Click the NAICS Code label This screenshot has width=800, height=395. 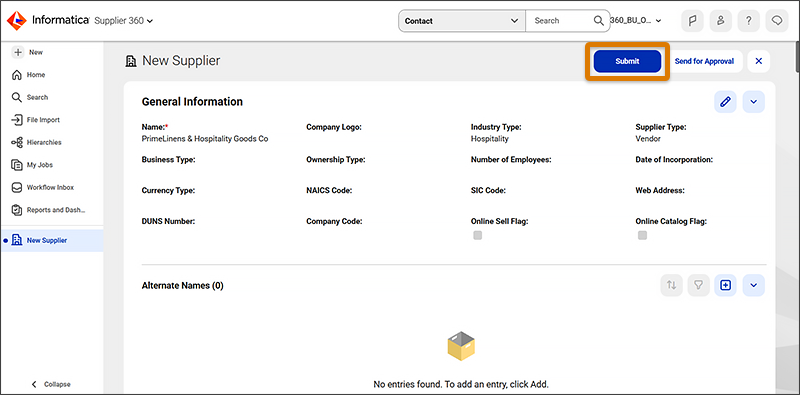point(329,191)
